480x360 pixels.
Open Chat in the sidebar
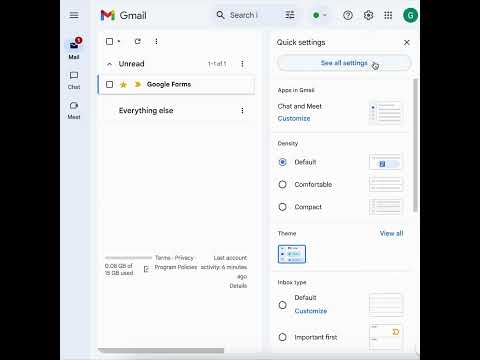[x=74, y=80]
